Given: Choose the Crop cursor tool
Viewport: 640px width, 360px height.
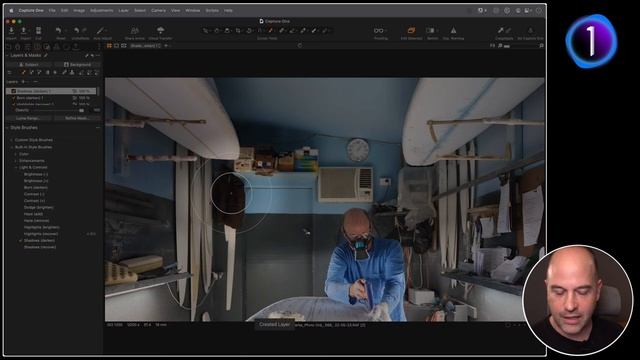Looking at the screenshot, I should 238,31.
